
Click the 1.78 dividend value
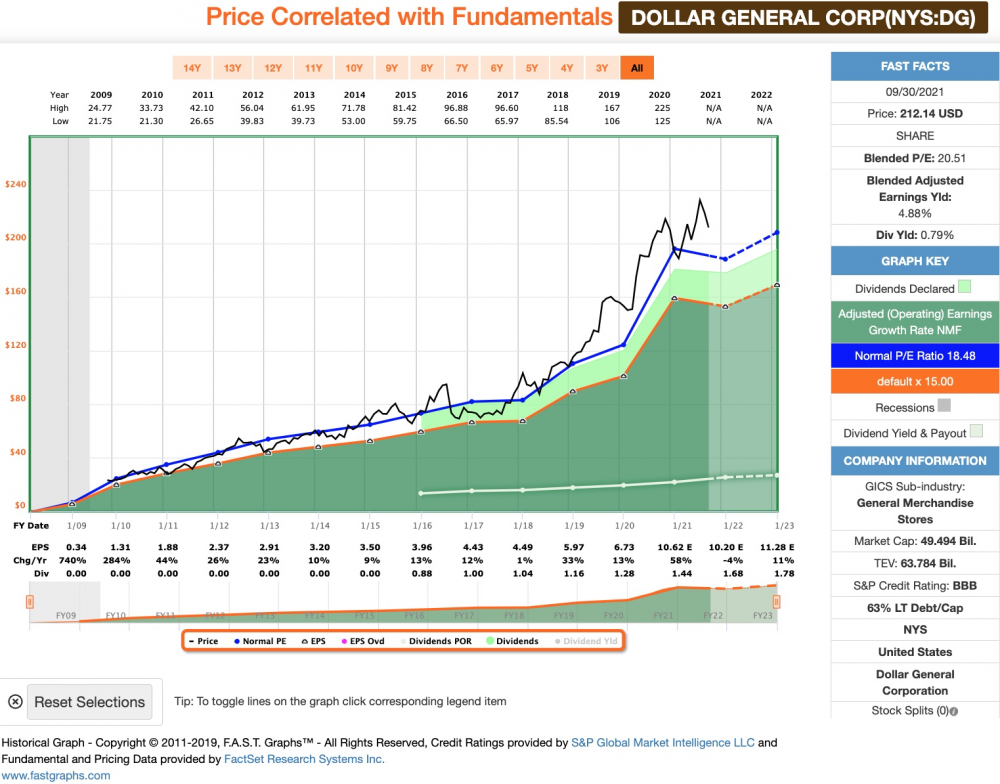pyautogui.click(x=784, y=573)
